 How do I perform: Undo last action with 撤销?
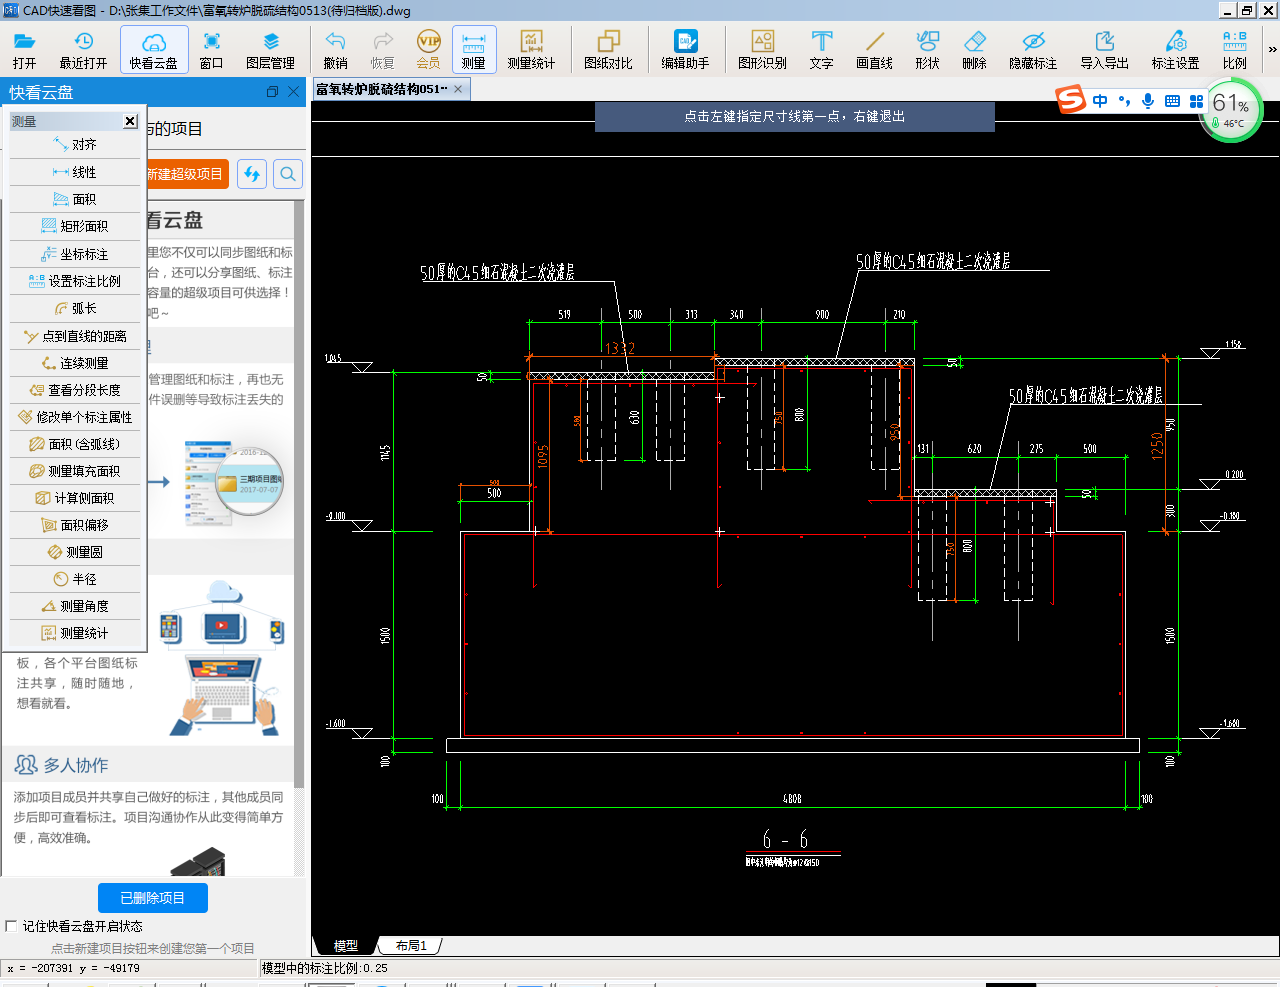[335, 50]
